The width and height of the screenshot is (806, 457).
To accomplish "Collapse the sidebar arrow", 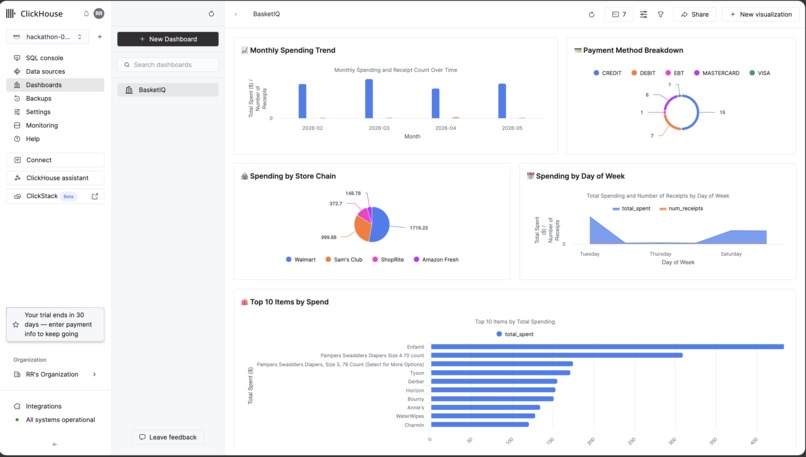I will click(55, 444).
